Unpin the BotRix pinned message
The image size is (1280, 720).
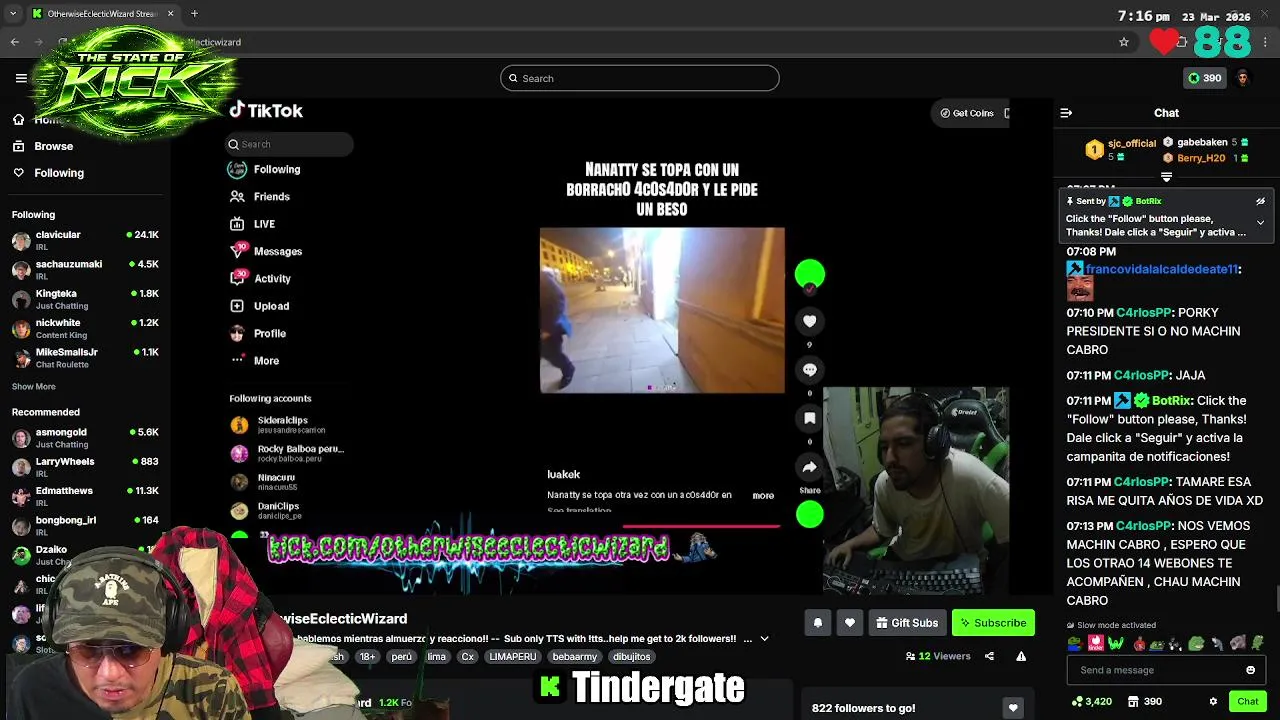coord(1260,201)
